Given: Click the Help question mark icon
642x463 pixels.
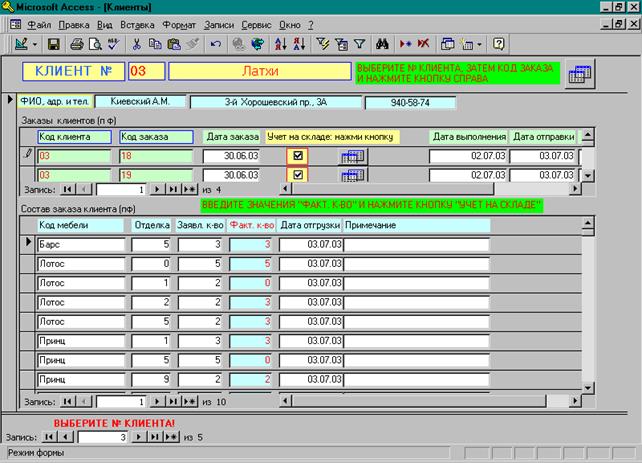Looking at the screenshot, I should (x=499, y=44).
